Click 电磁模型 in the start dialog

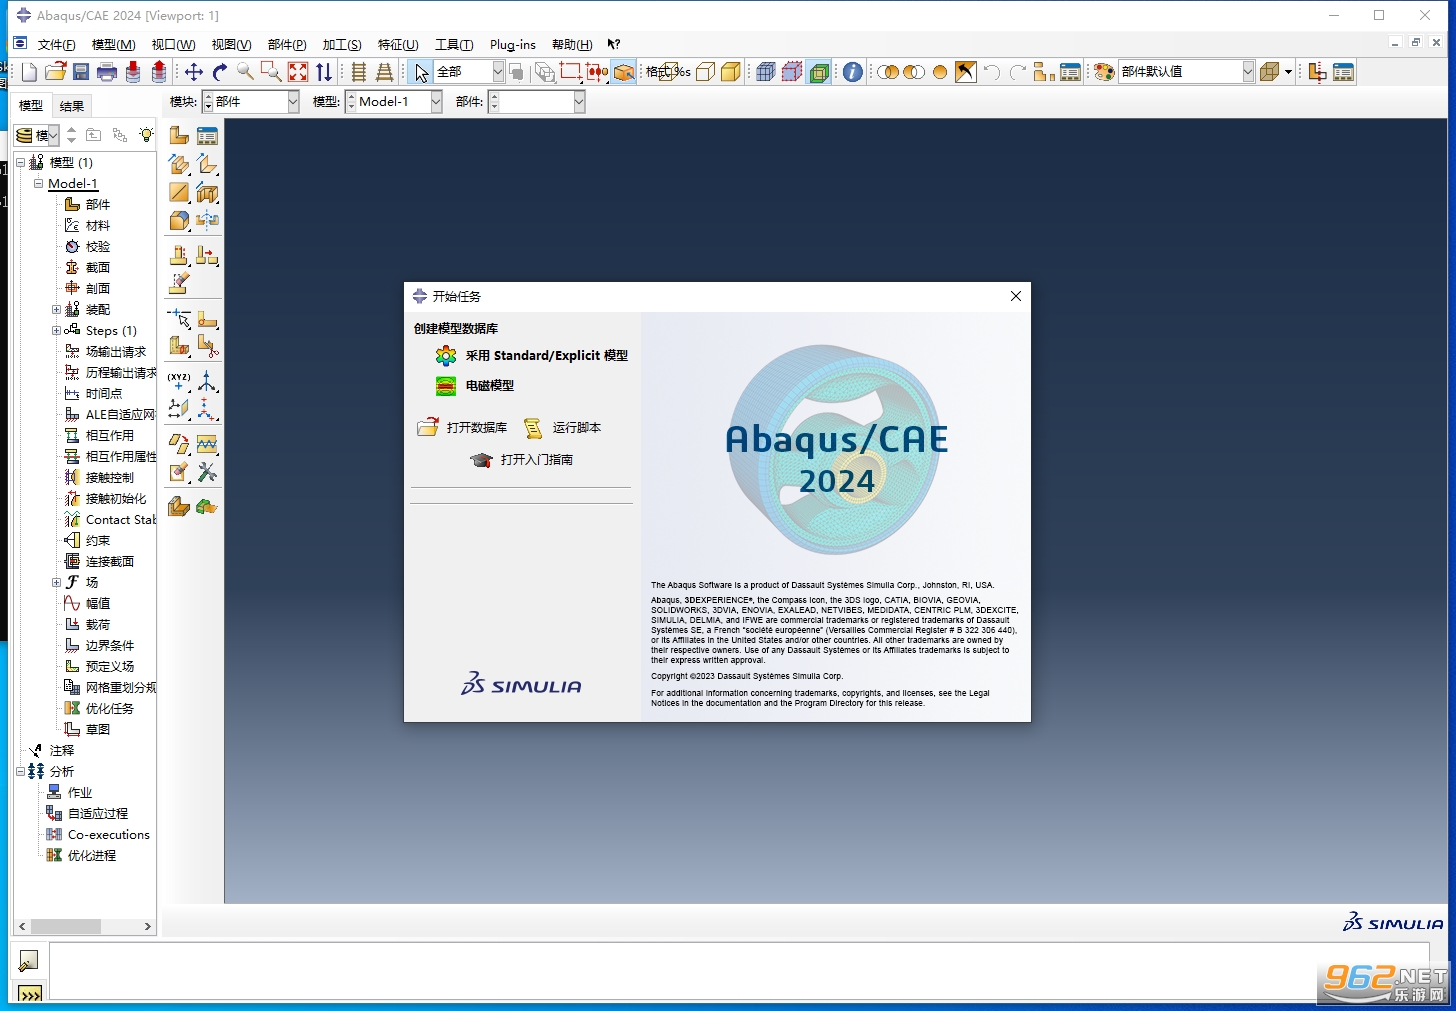click(x=490, y=386)
